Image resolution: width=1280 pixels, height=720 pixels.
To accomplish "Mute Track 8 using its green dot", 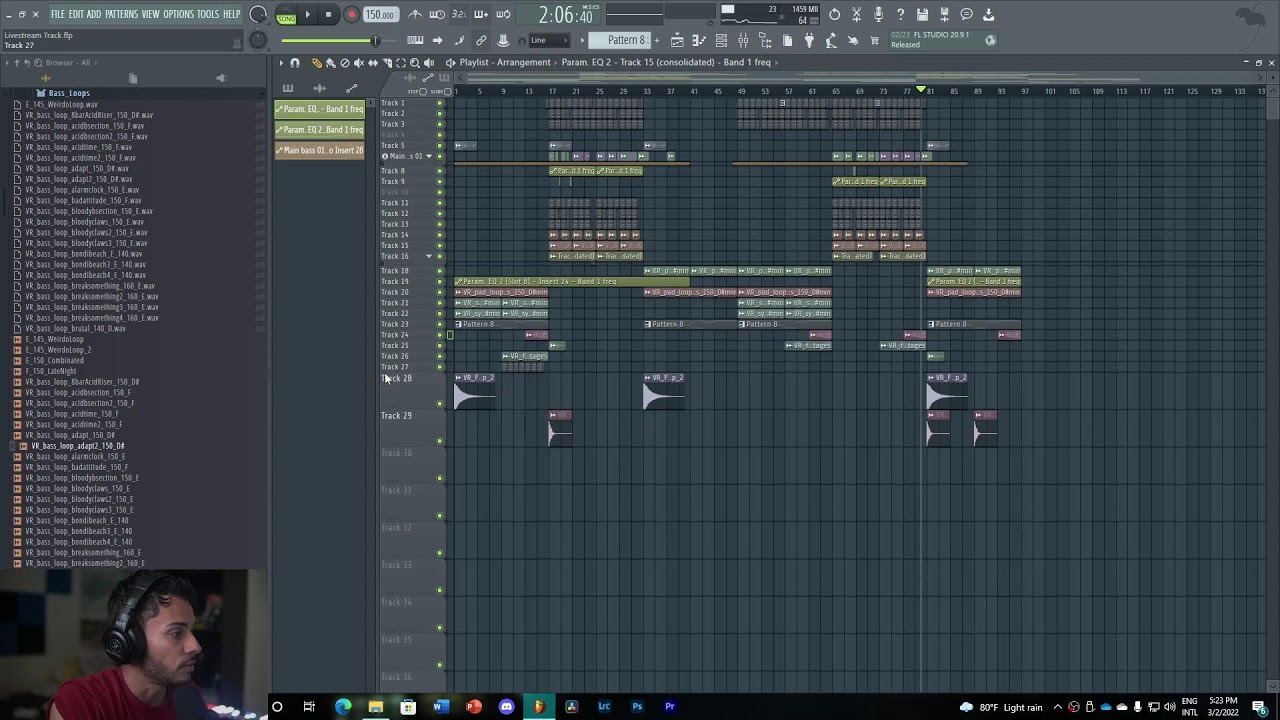I will coord(439,171).
